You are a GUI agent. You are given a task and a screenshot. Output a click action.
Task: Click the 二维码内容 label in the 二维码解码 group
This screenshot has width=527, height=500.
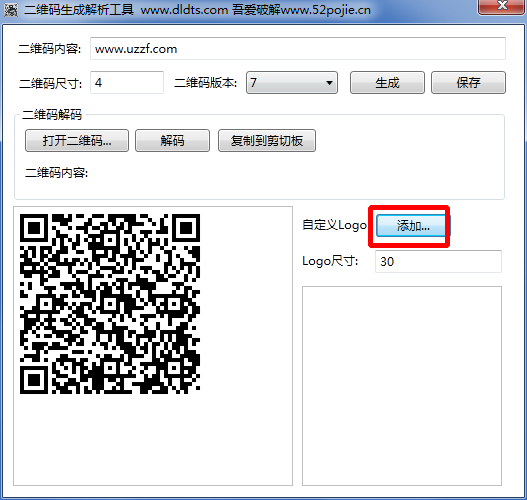(x=56, y=173)
